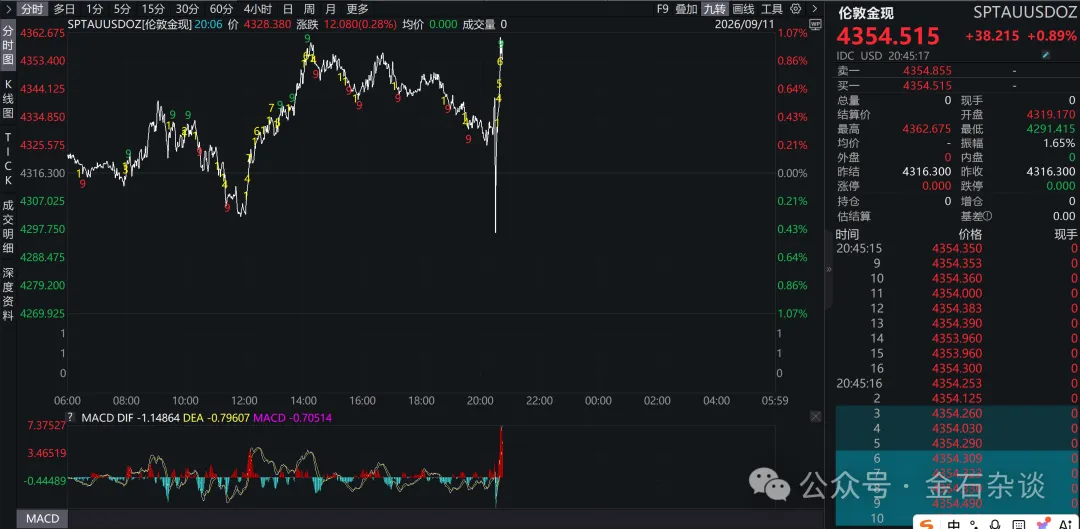Viewport: 1080px width, 529px height.
Task: Toggle the 叠加 overlay option
Action: coord(686,9)
